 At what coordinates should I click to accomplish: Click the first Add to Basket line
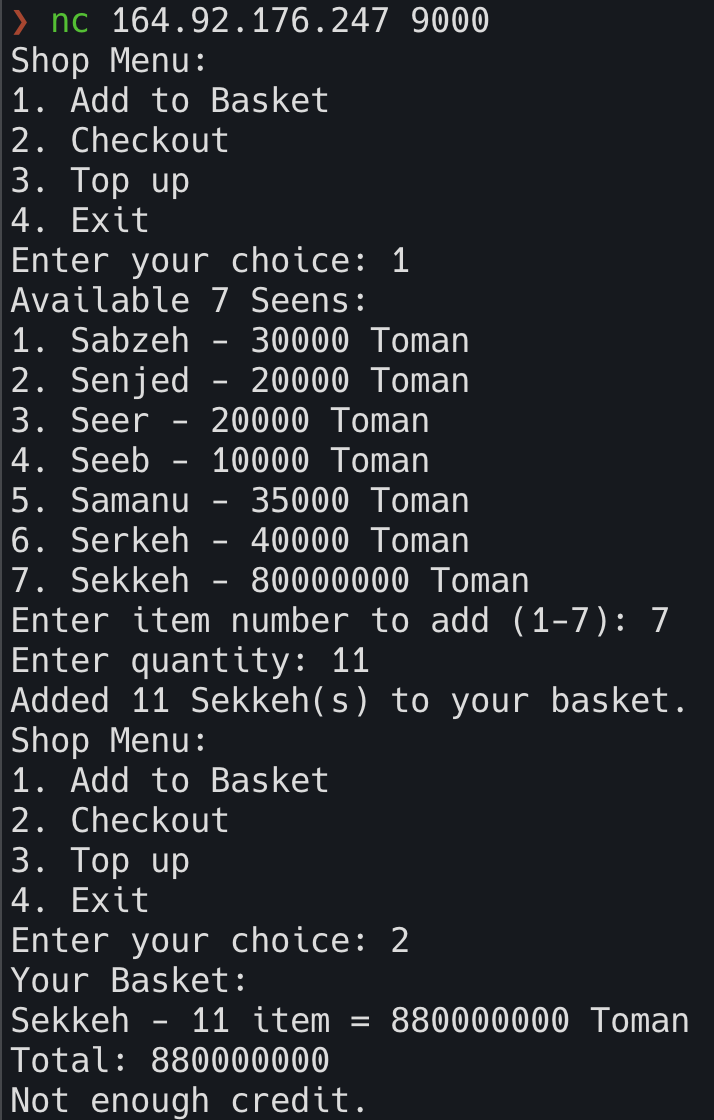tap(170, 100)
